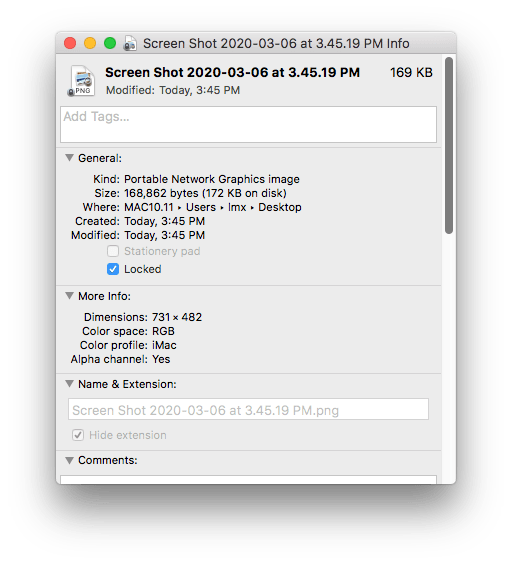Click the bold file name heading
512x564 pixels.
(x=232, y=72)
